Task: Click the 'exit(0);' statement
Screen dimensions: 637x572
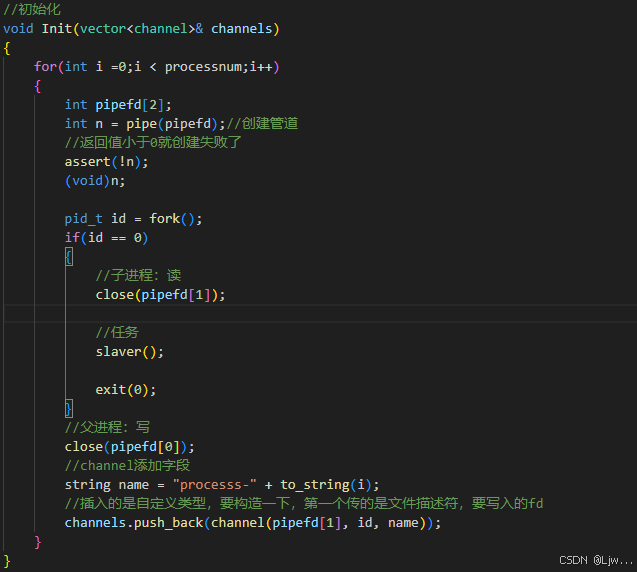Action: pyautogui.click(x=126, y=390)
